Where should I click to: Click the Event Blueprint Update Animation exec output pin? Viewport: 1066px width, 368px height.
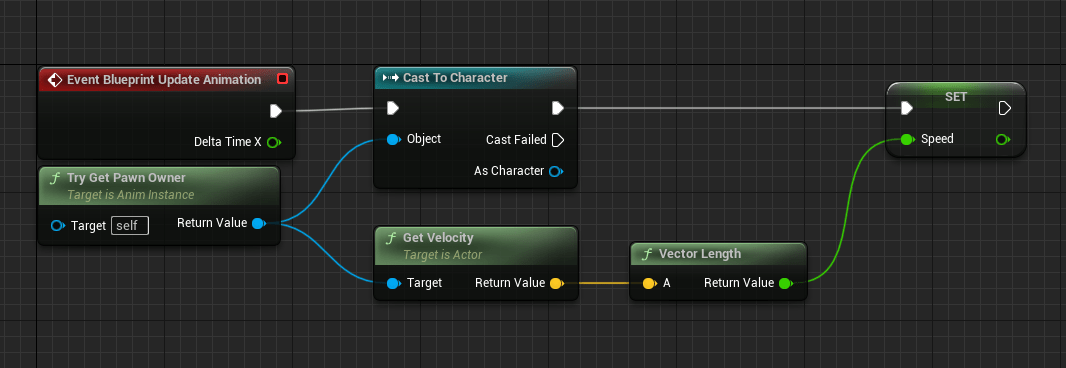coord(275,111)
